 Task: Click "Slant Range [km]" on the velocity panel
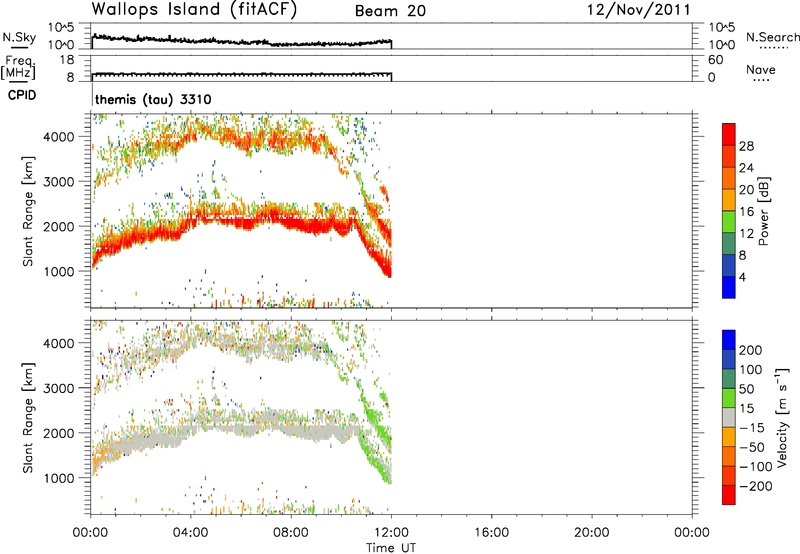coord(28,418)
